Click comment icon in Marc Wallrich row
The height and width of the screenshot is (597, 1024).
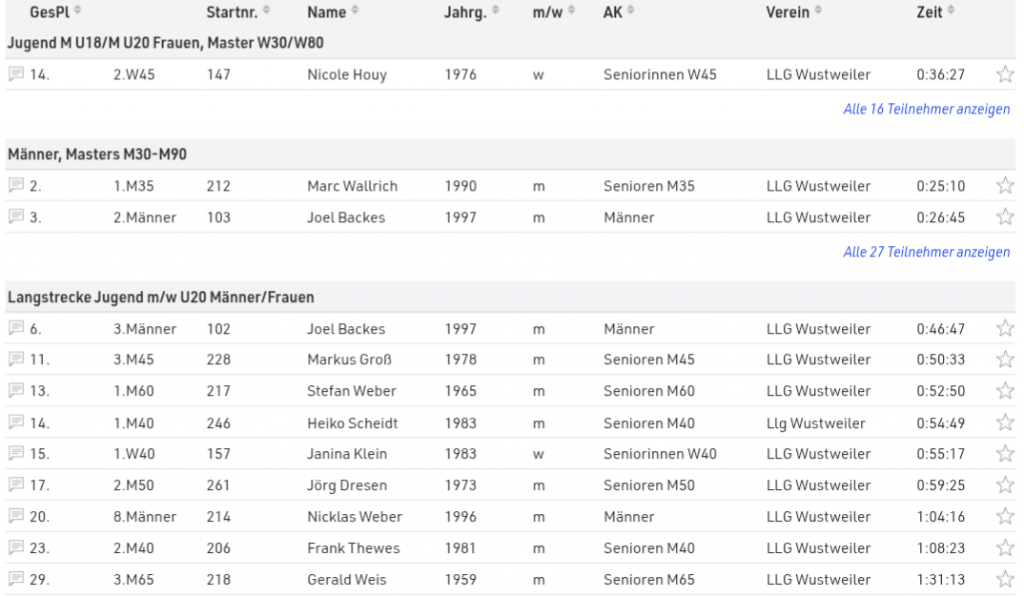pyautogui.click(x=16, y=185)
